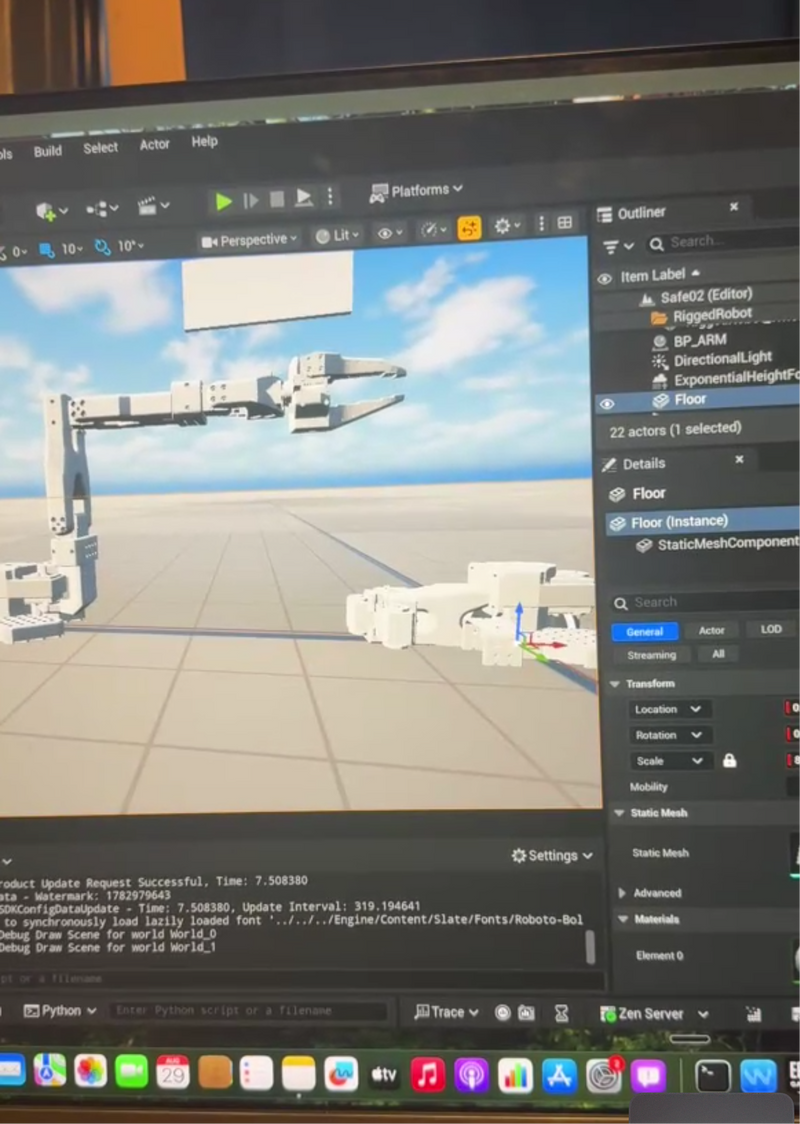Select the General filter tab
The height and width of the screenshot is (1124, 800).
click(644, 632)
